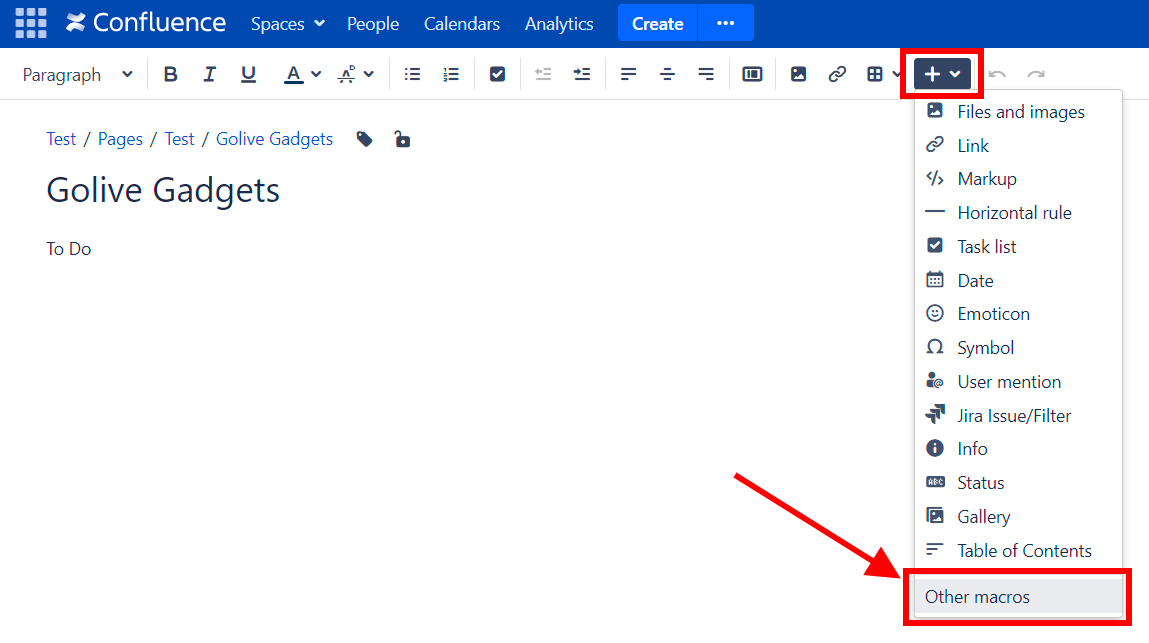
Task: Underline the selected text
Action: pos(248,74)
